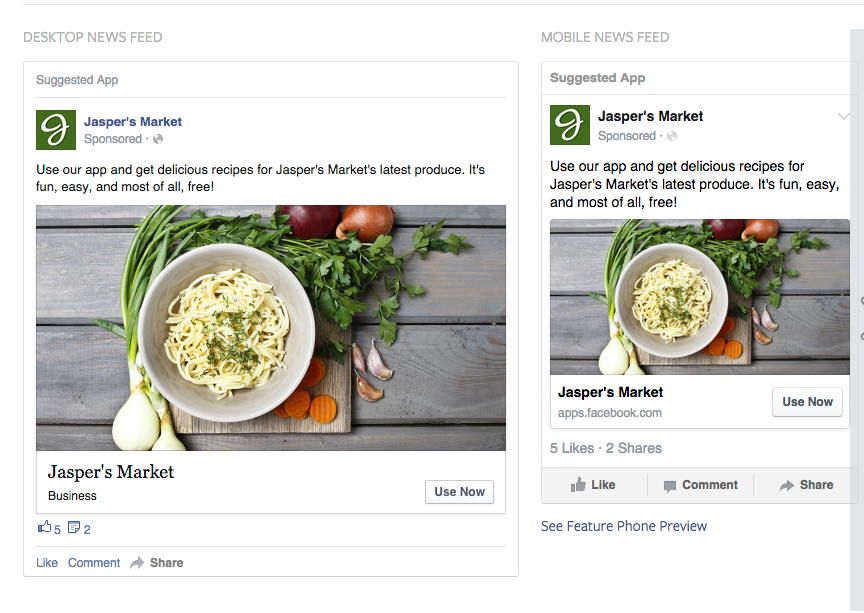Click Use Now in the mobile preview
The image size is (864, 613).
coord(807,402)
